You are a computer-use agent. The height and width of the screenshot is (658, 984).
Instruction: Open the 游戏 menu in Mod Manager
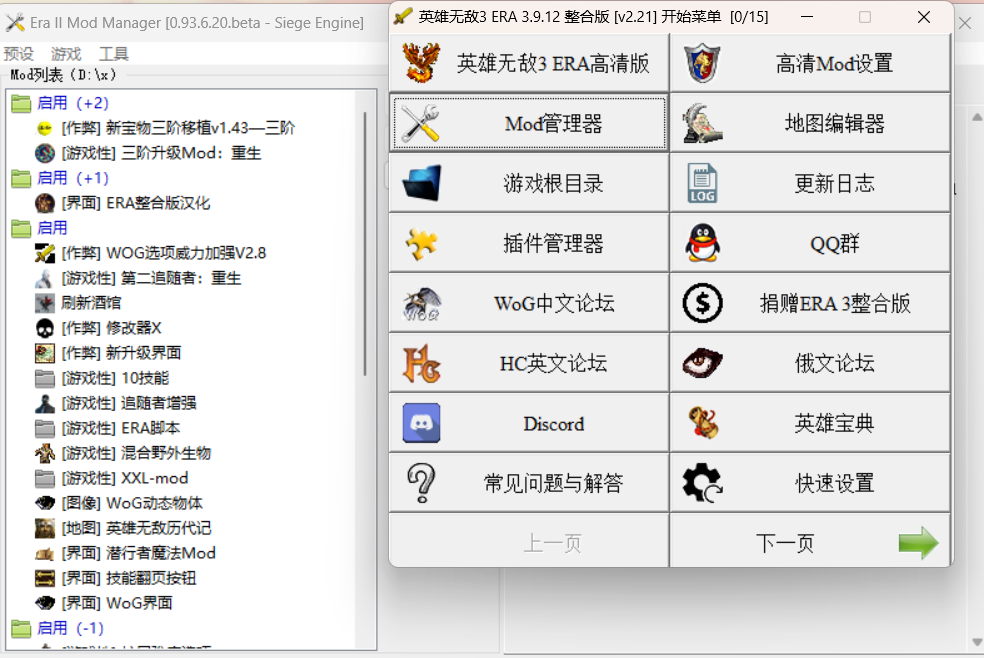(66, 54)
